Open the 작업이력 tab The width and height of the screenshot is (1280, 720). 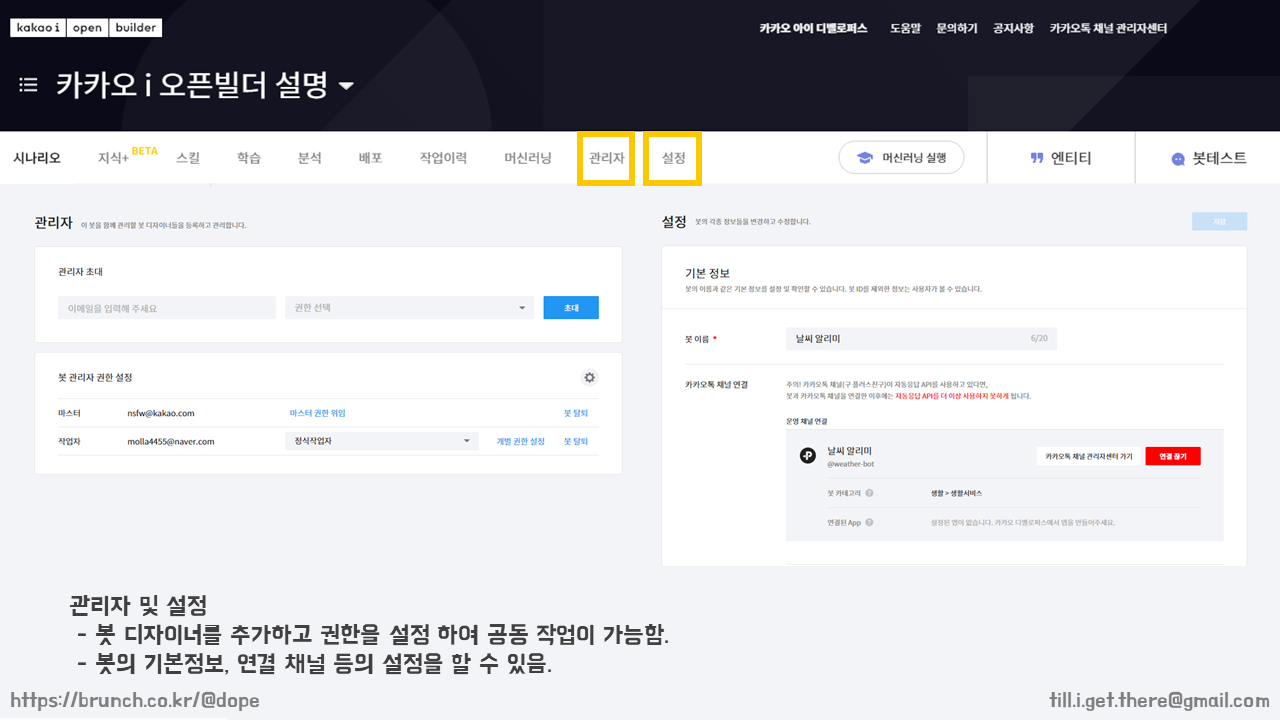click(x=443, y=158)
